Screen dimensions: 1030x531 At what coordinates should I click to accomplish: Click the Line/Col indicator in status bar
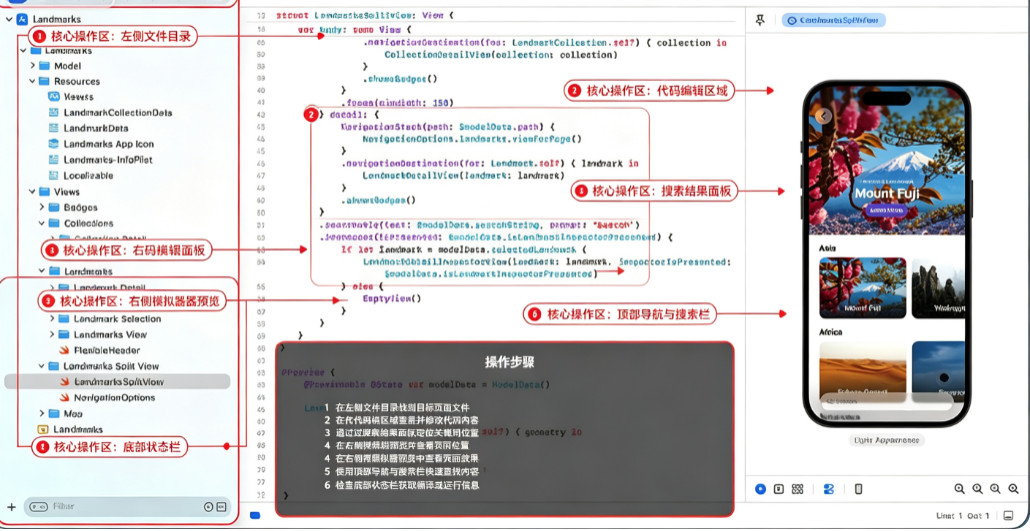tap(963, 516)
